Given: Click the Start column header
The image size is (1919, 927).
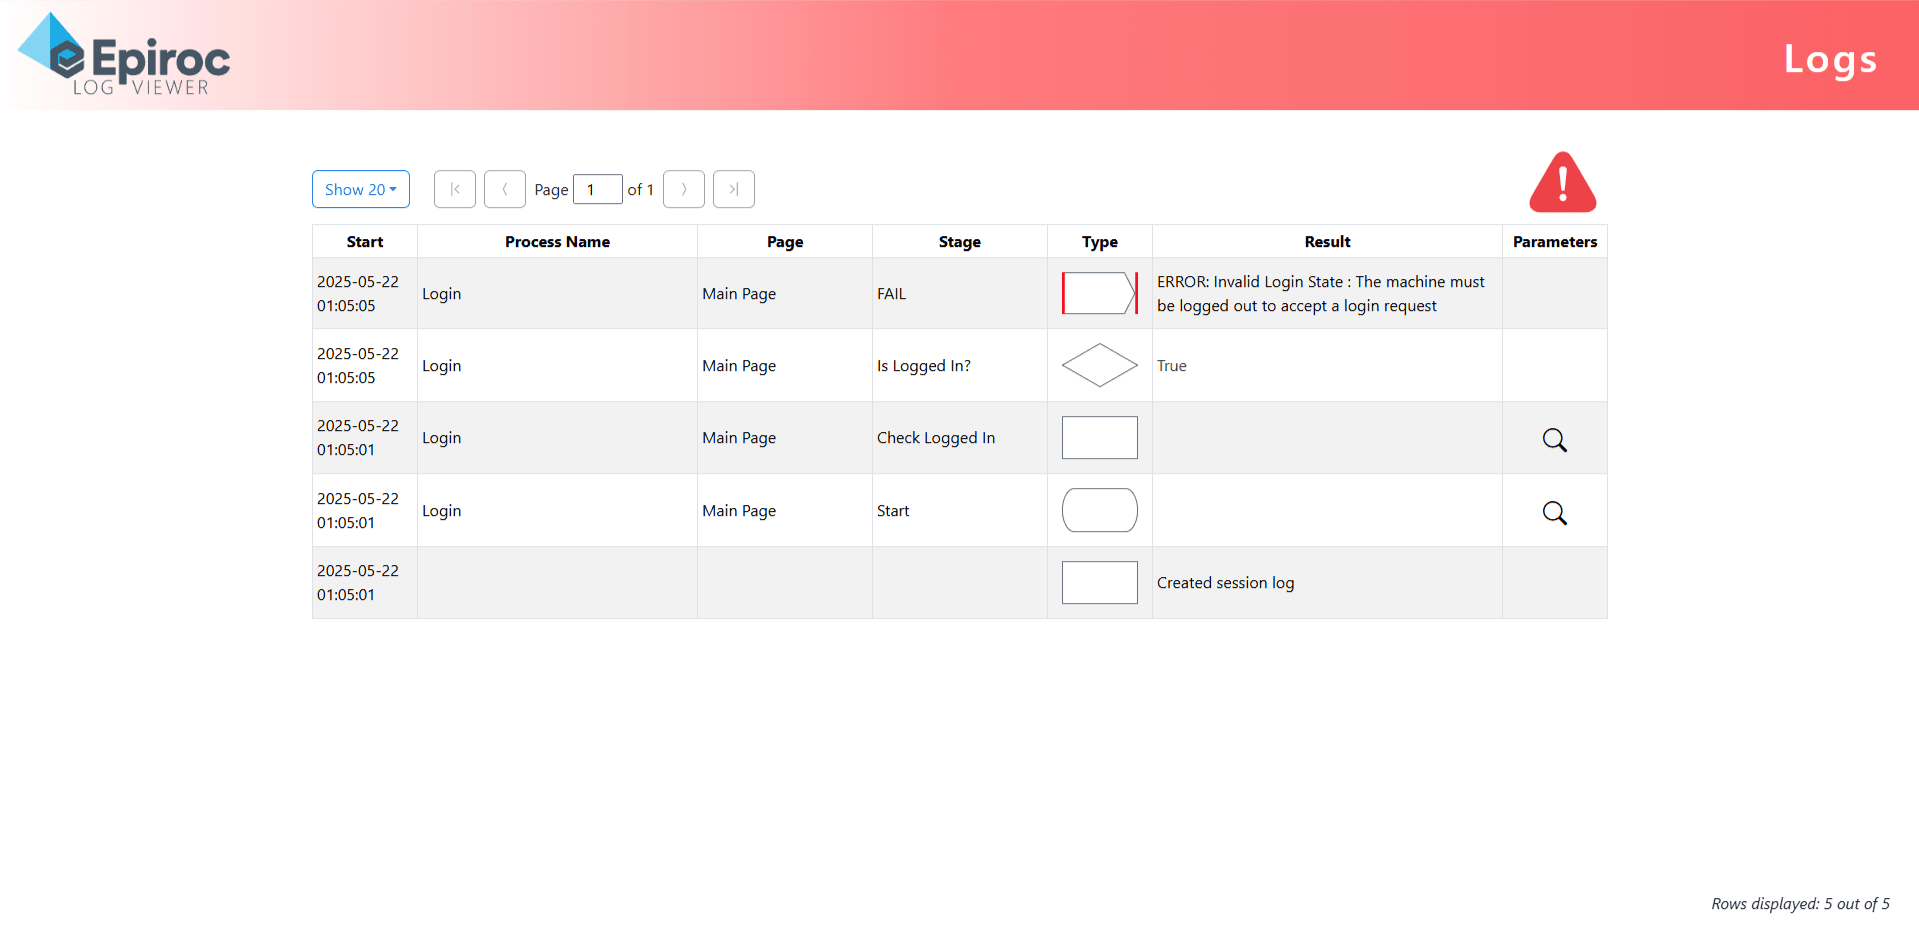Looking at the screenshot, I should (x=364, y=242).
